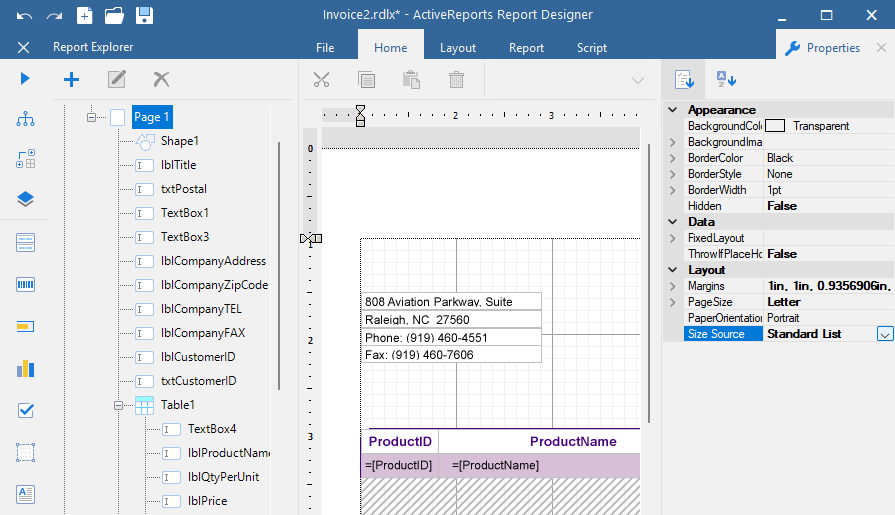Select lblCompanyAddress in the Report Explorer
This screenshot has width=895, height=515.
click(213, 261)
